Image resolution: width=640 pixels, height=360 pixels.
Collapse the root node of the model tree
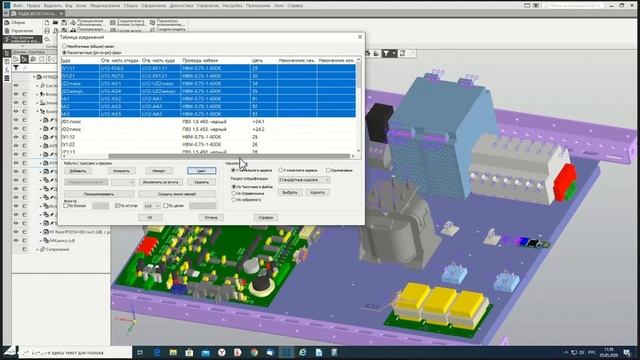coord(34,77)
